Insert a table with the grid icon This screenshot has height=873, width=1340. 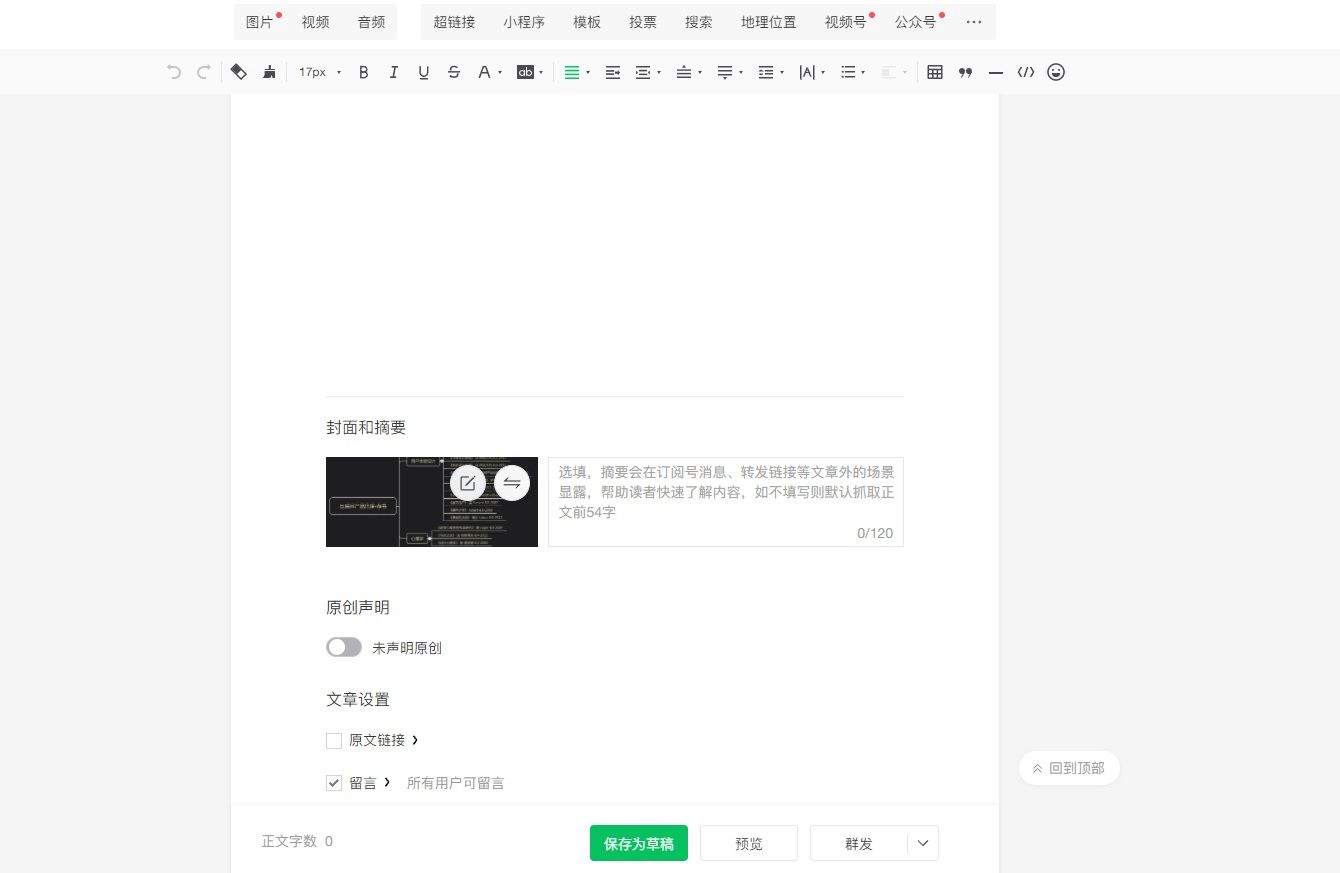935,72
